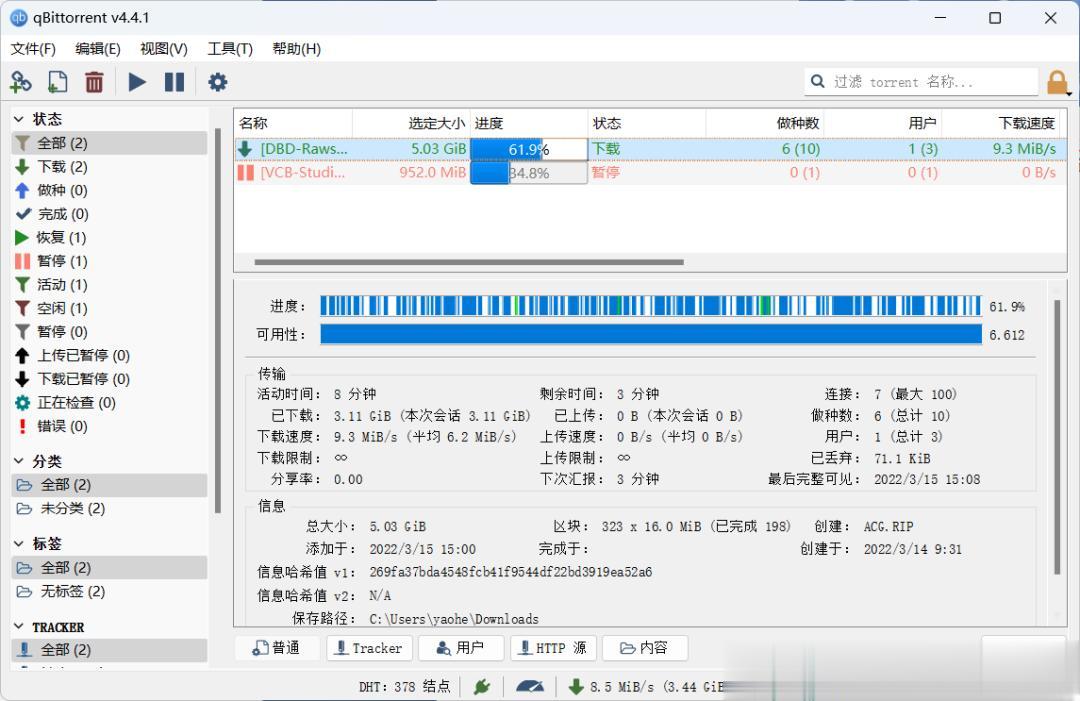Focus the torrent name filter field
This screenshot has height=701, width=1080.
[921, 82]
